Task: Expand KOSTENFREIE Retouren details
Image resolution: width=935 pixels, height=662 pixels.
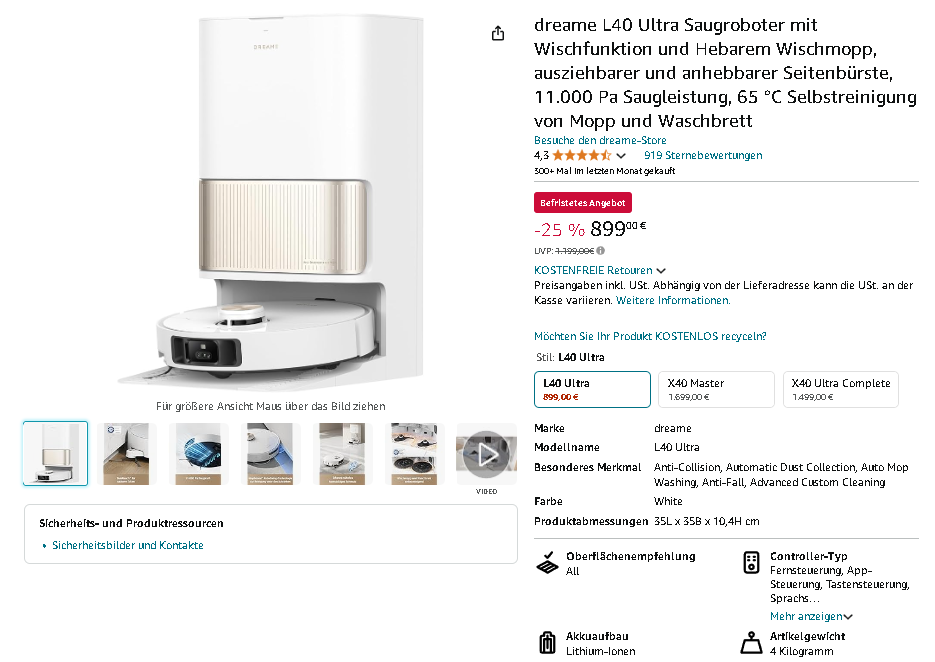Action: (600, 270)
